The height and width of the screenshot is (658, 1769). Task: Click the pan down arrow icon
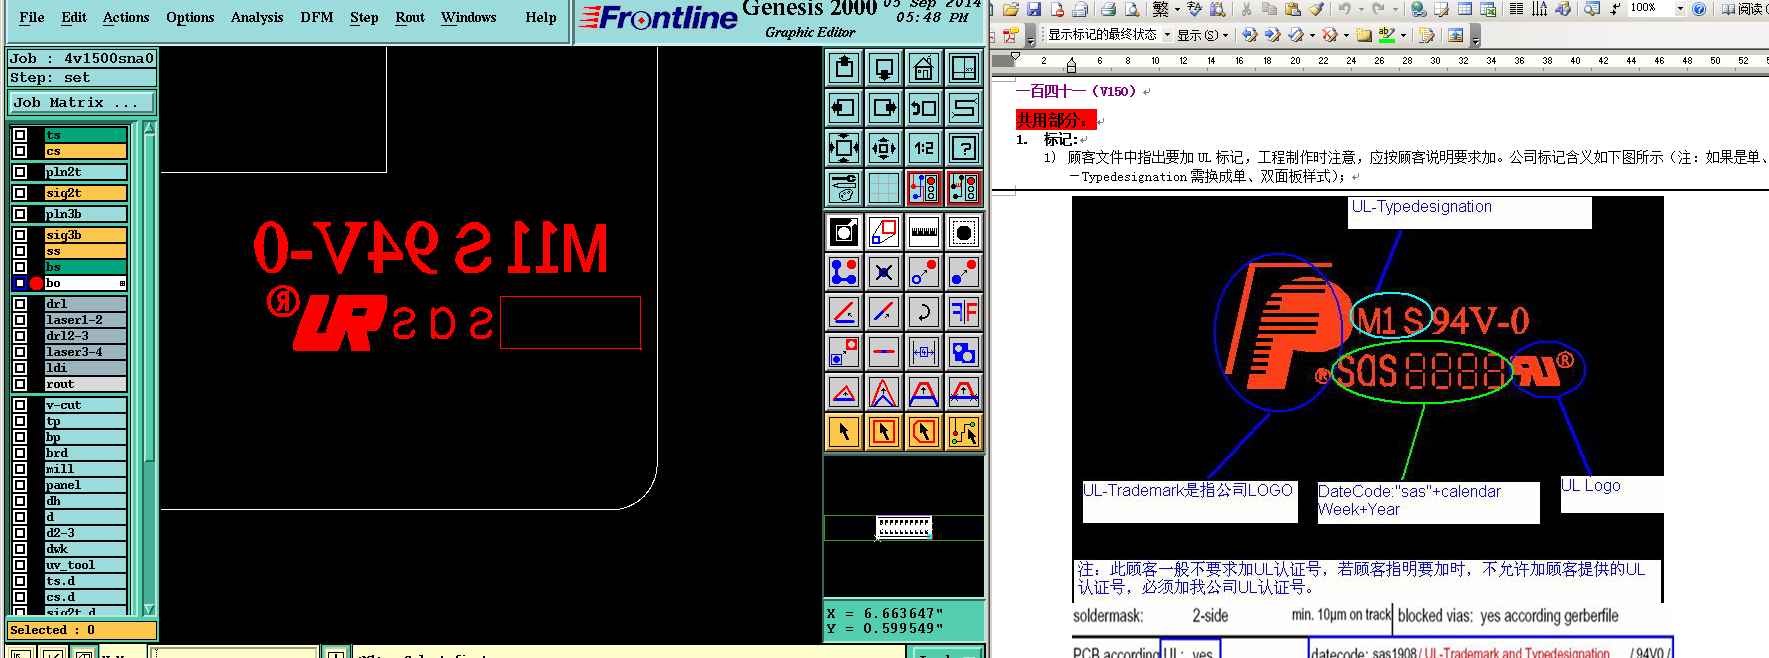pos(884,68)
